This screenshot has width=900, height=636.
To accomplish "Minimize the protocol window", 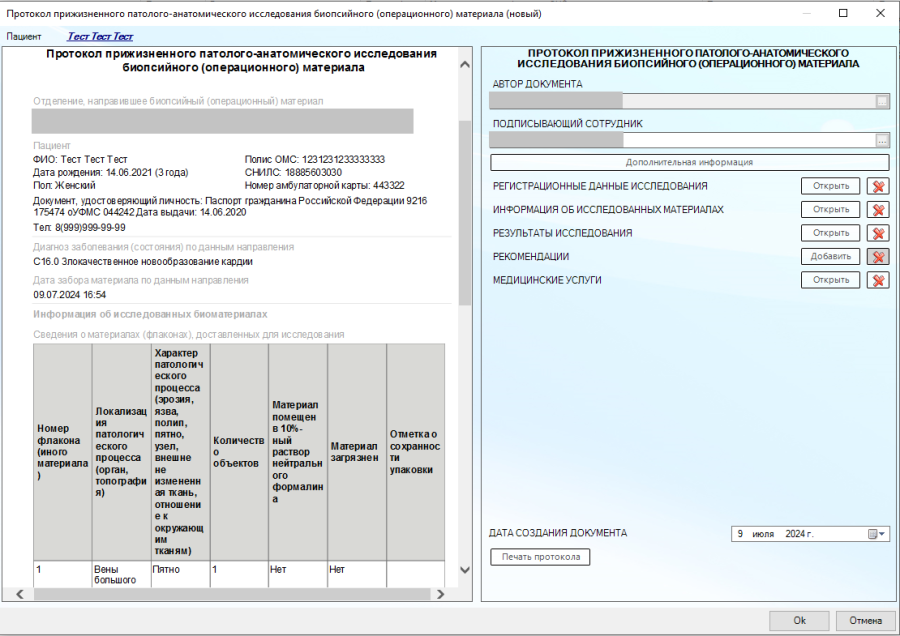I will (806, 13).
